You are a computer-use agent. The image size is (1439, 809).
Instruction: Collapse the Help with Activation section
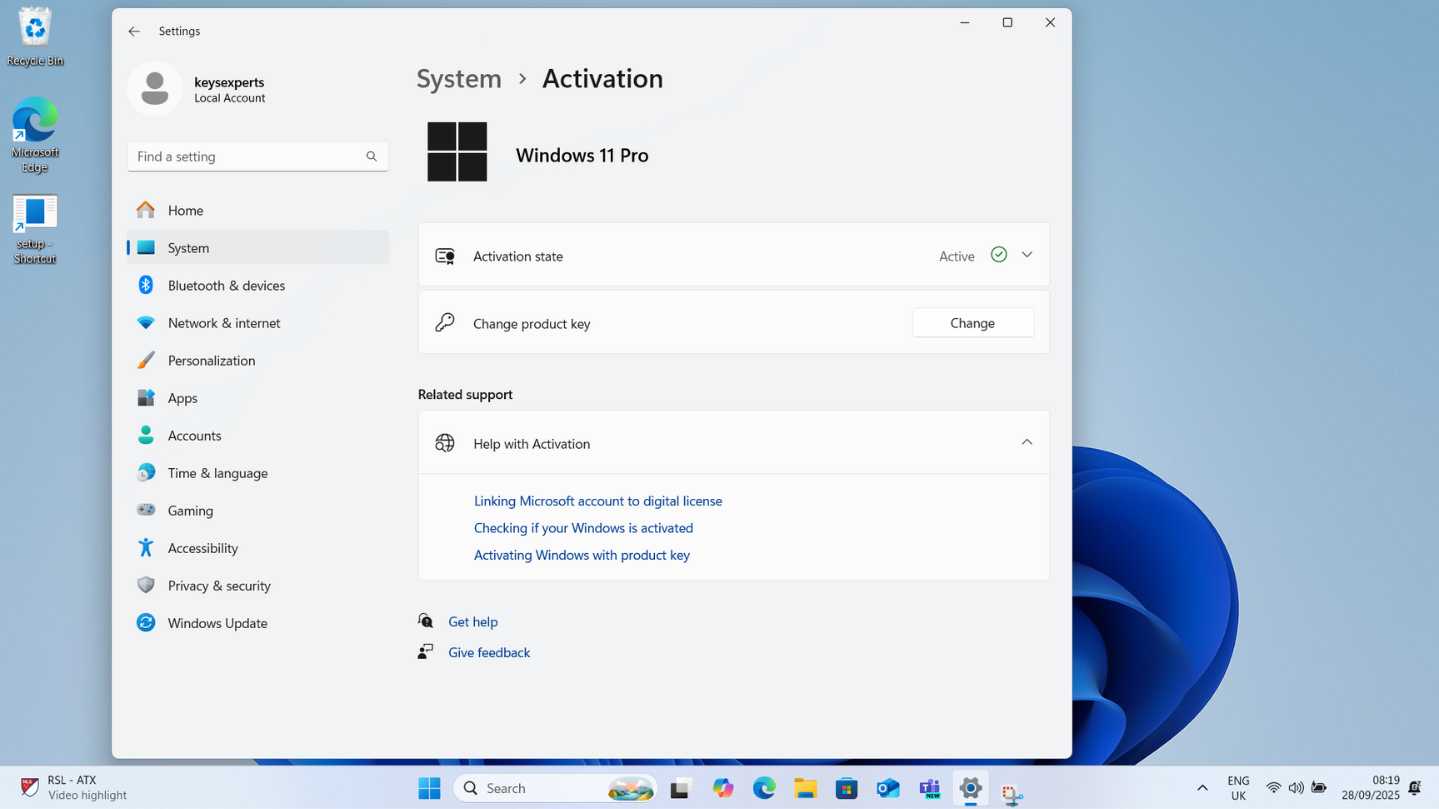click(x=1027, y=443)
